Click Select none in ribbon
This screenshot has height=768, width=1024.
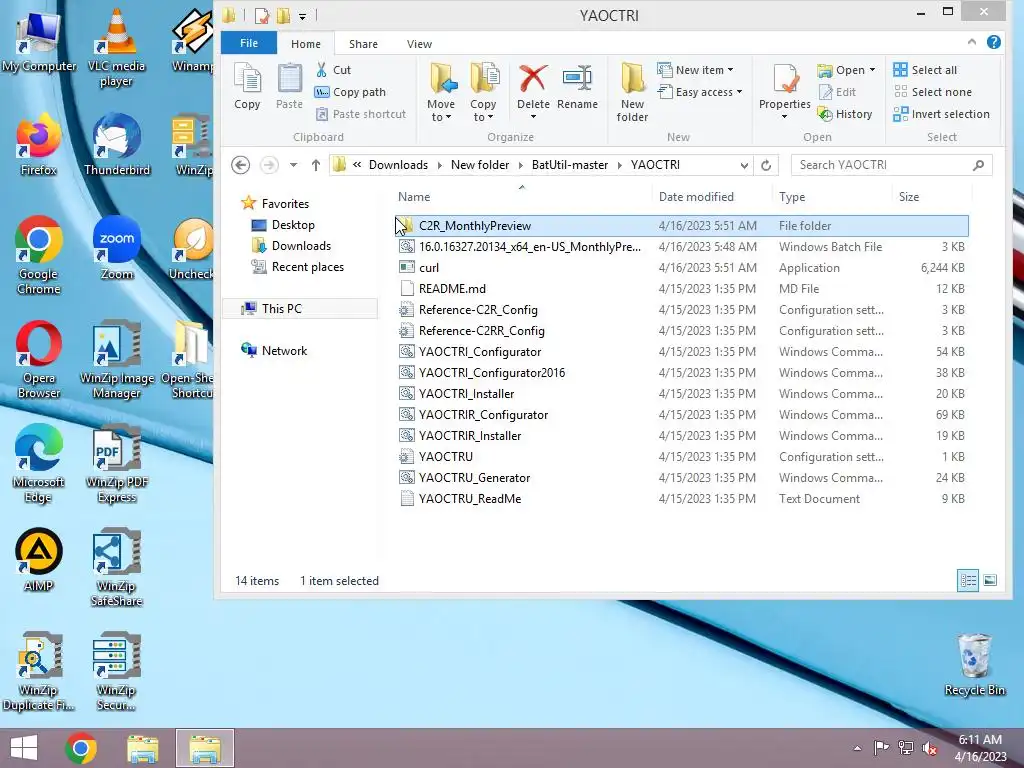(933, 92)
